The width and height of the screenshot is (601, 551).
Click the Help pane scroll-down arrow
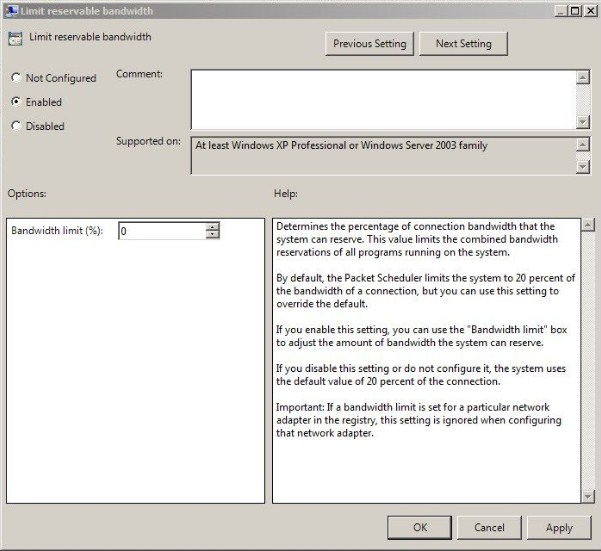(x=588, y=496)
